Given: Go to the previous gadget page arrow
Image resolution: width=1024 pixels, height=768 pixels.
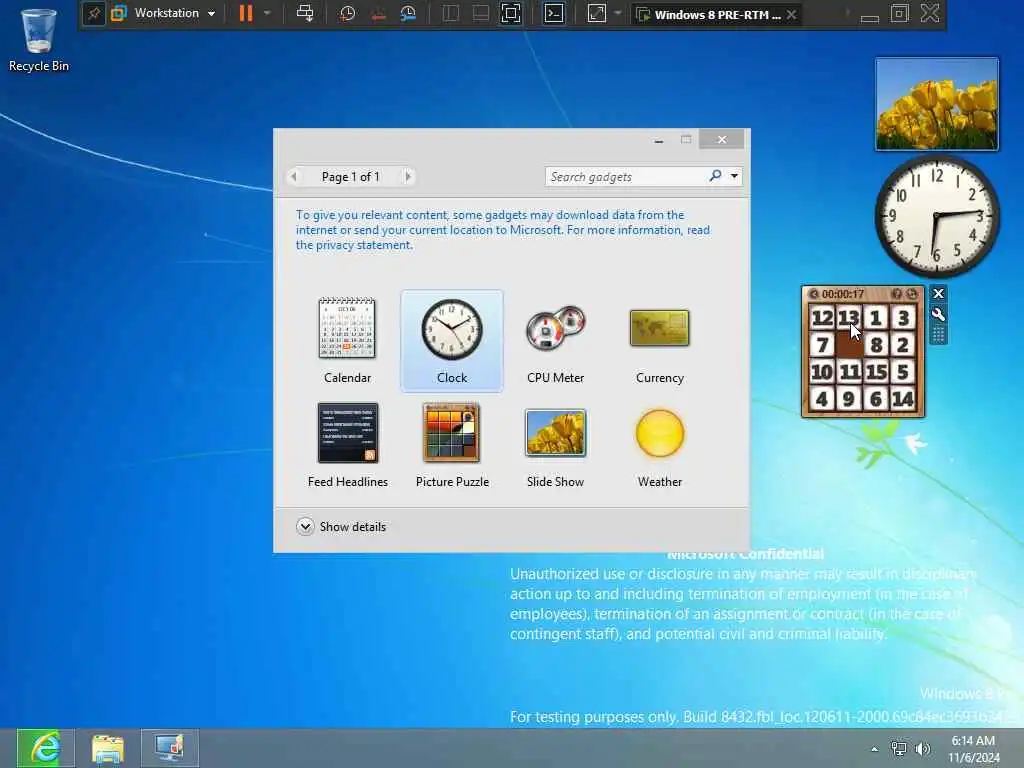Looking at the screenshot, I should [294, 176].
